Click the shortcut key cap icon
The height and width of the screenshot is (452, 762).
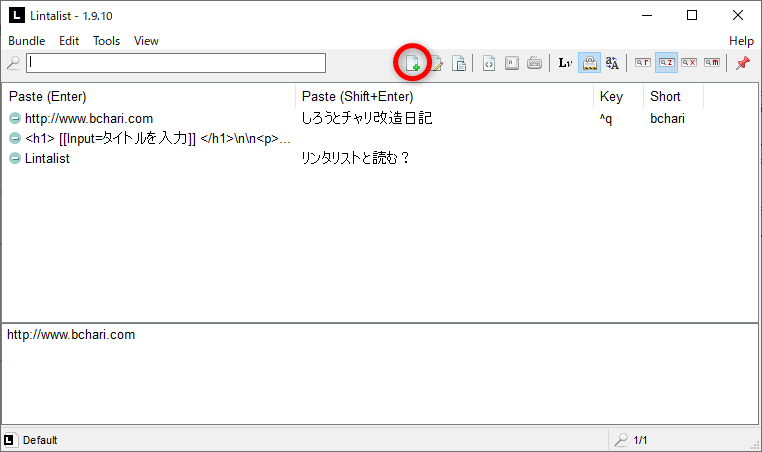512,63
